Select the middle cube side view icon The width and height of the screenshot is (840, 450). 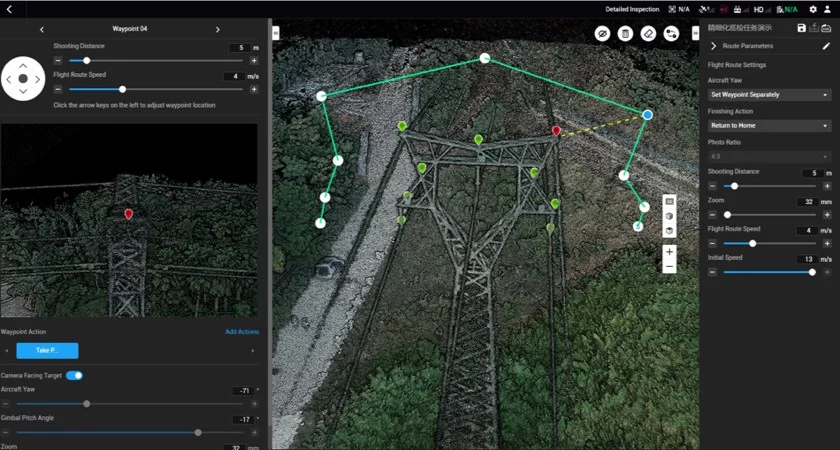(669, 216)
